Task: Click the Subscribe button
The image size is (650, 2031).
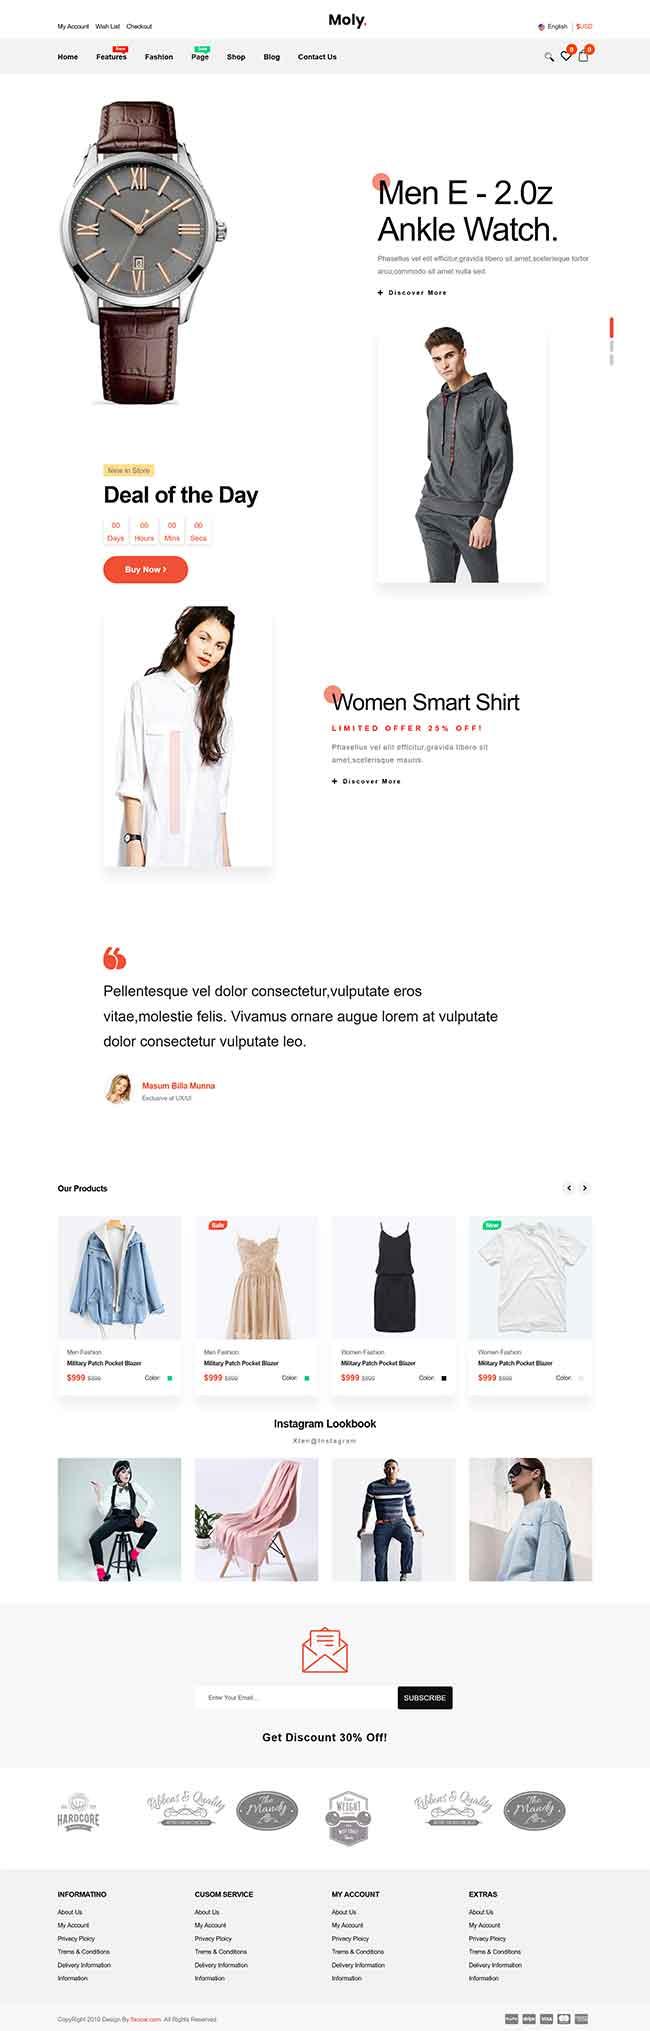Action: (x=425, y=1698)
